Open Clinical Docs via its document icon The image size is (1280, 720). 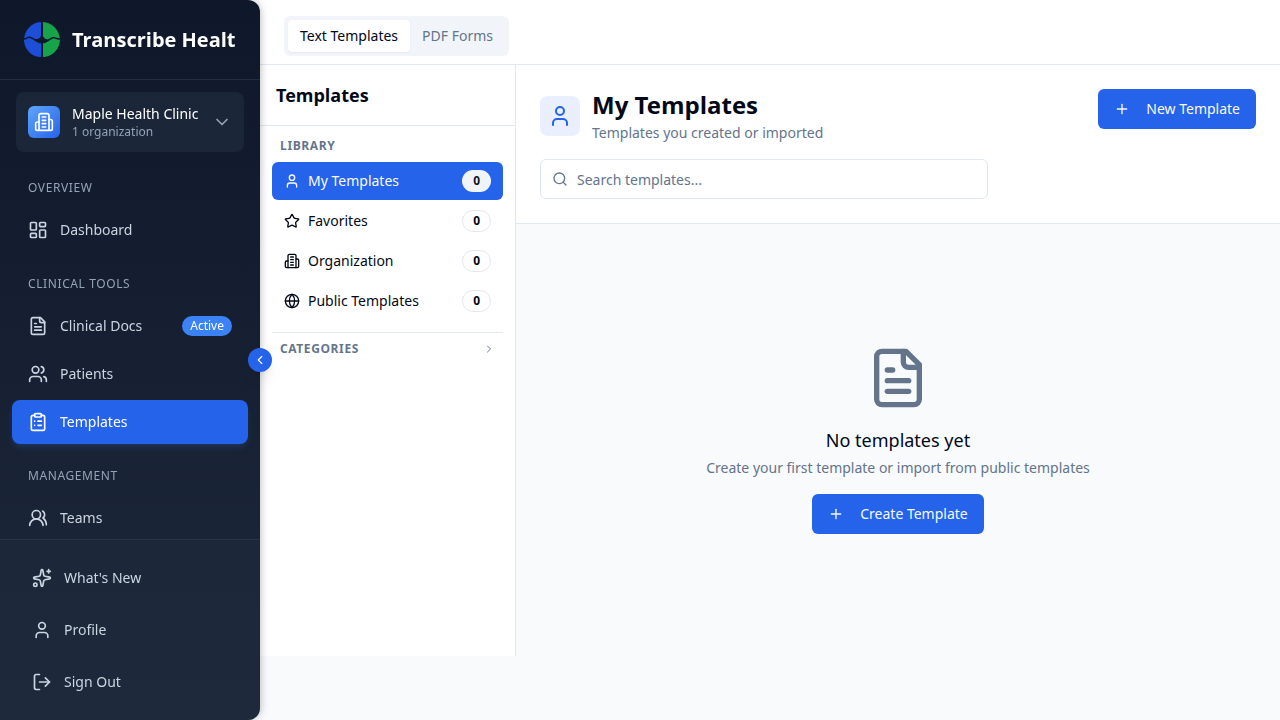coord(37,325)
